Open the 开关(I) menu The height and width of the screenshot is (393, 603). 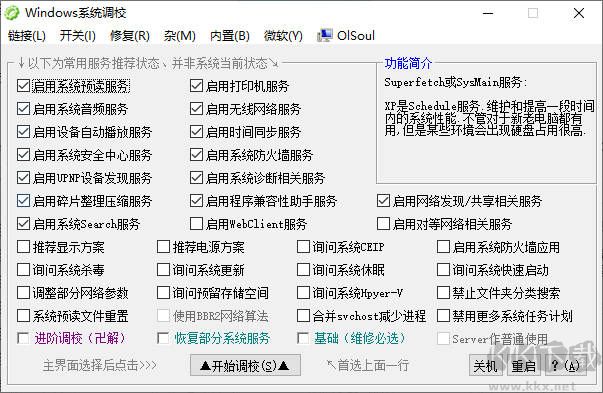point(78,36)
